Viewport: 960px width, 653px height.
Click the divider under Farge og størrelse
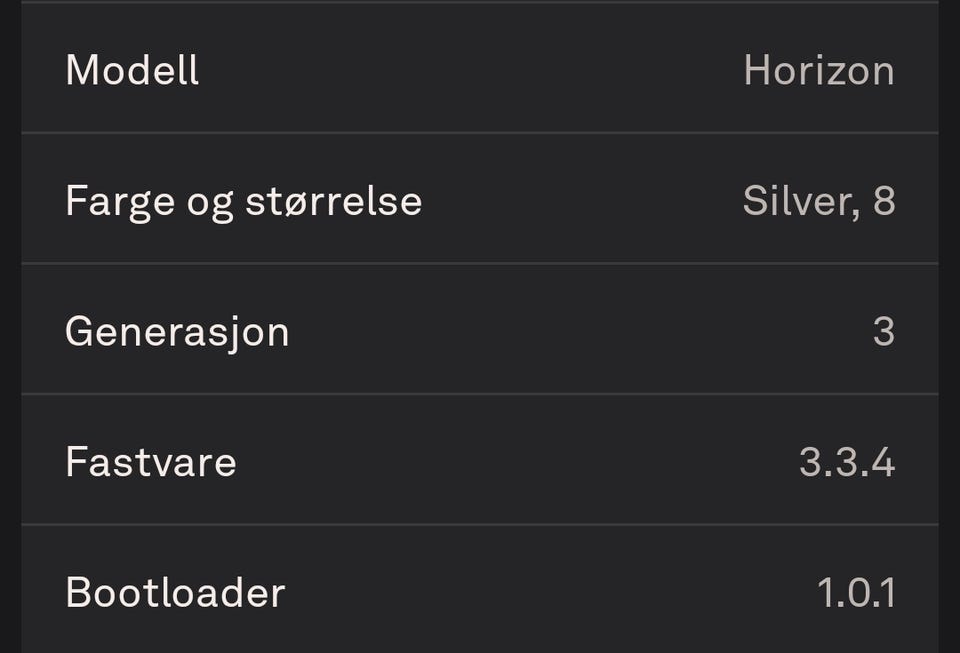pos(480,264)
